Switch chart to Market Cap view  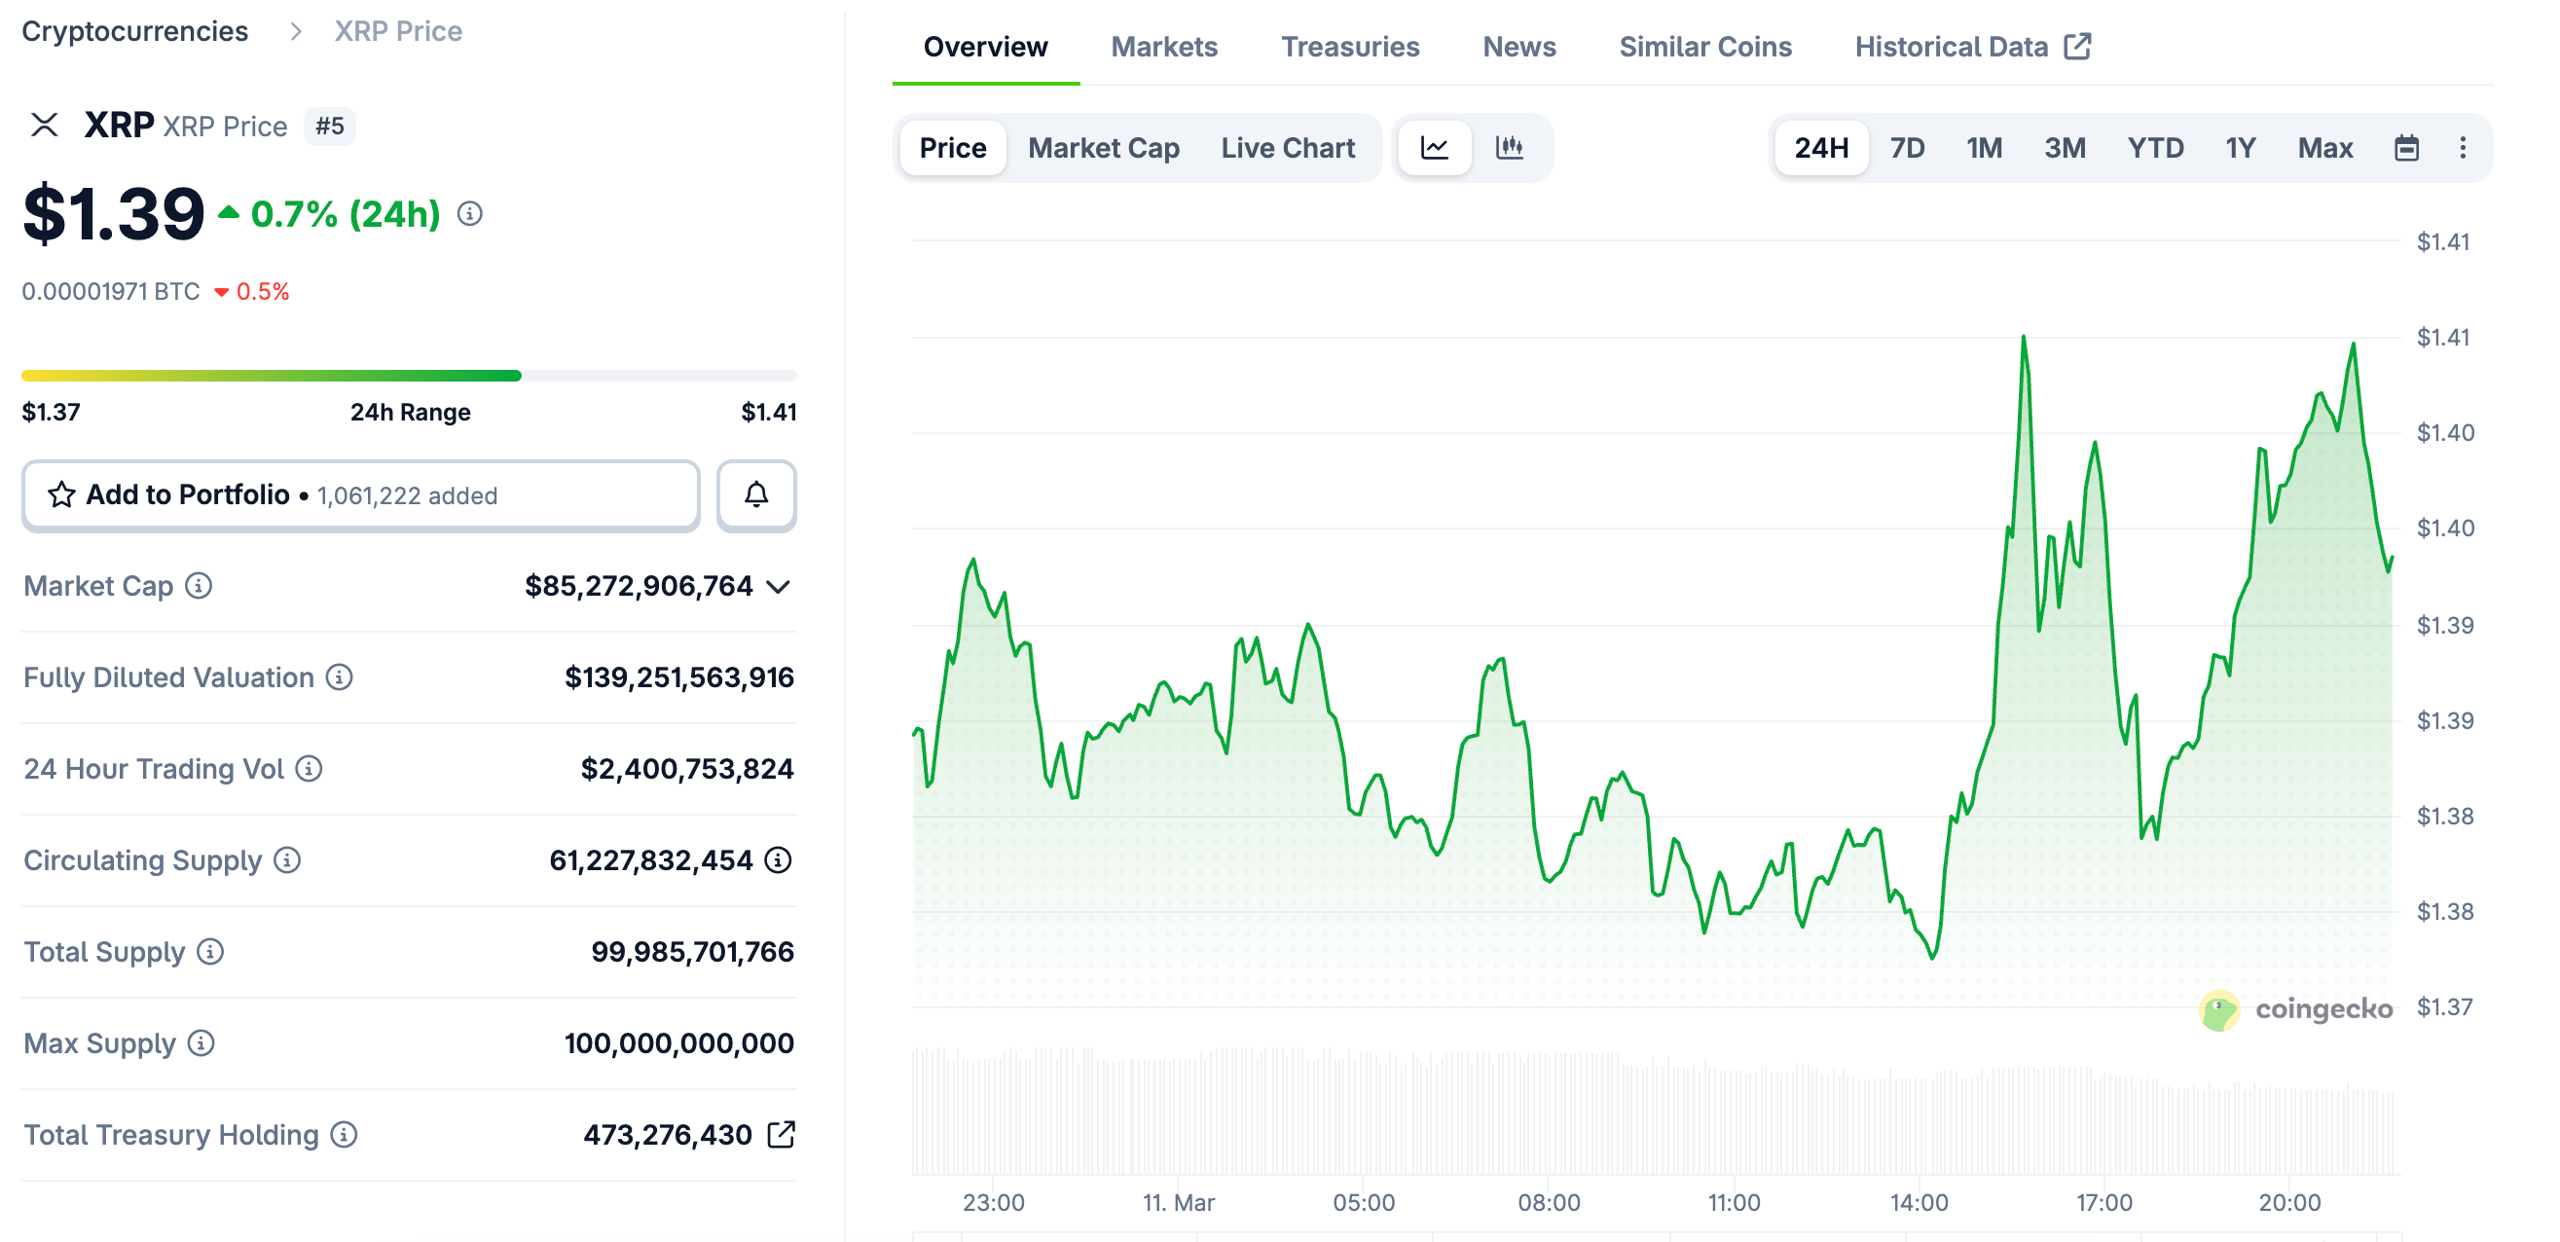click(x=1103, y=147)
